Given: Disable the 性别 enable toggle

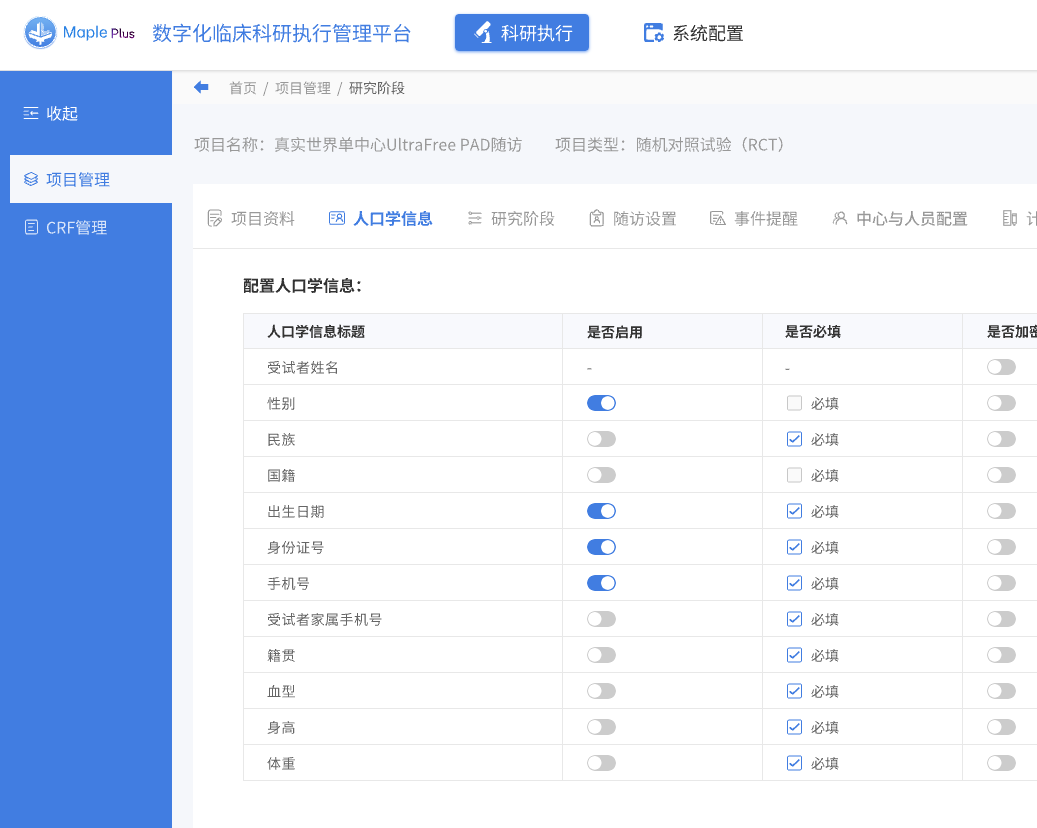Looking at the screenshot, I should point(601,403).
